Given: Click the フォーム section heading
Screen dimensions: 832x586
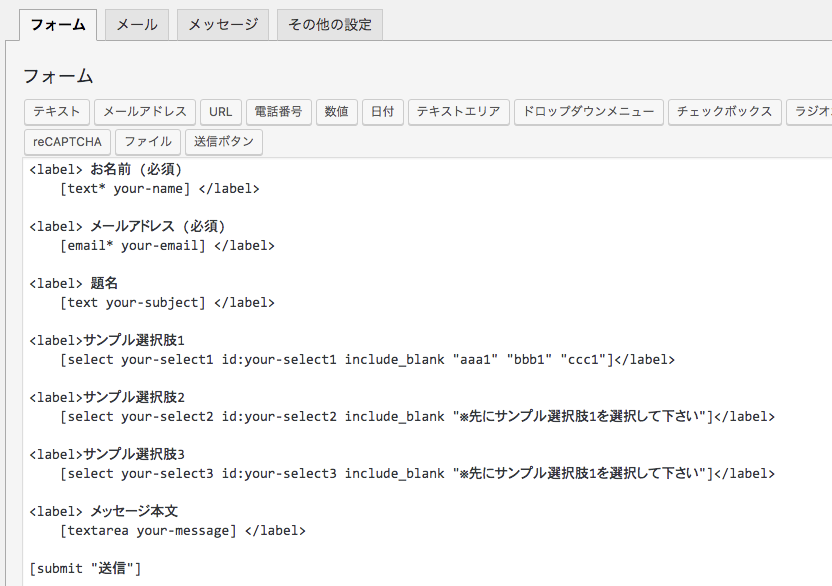Looking at the screenshot, I should tap(58, 76).
